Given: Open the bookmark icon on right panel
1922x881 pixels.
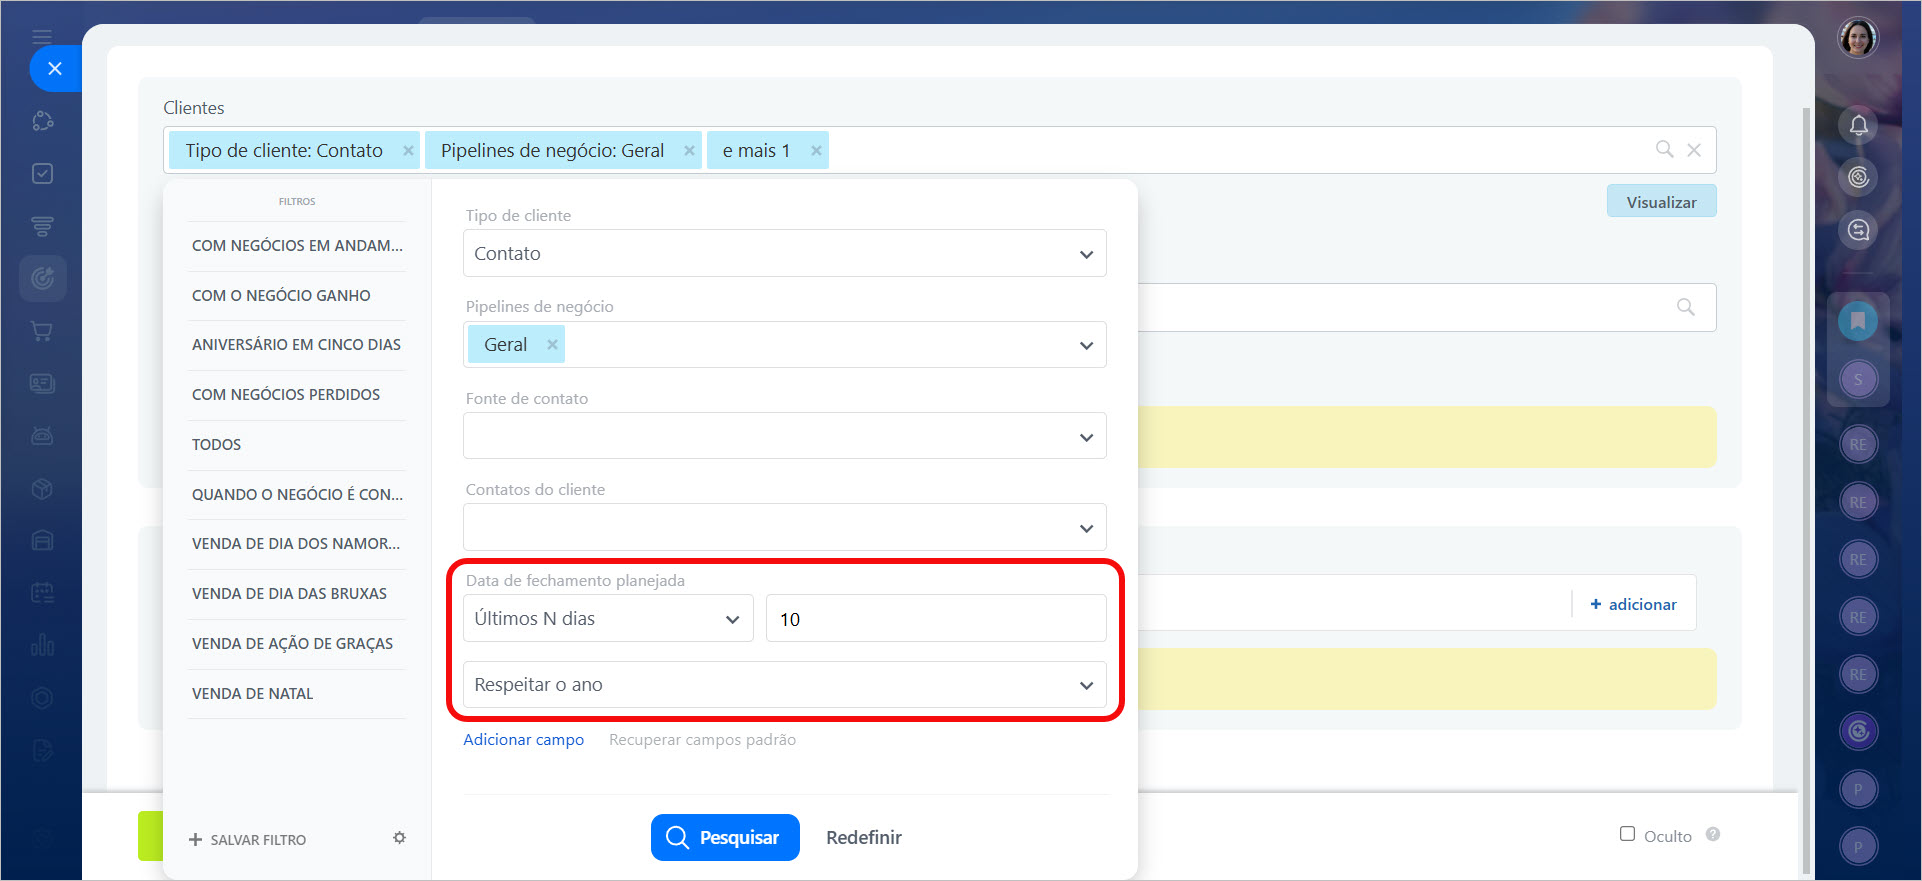Looking at the screenshot, I should (1858, 321).
